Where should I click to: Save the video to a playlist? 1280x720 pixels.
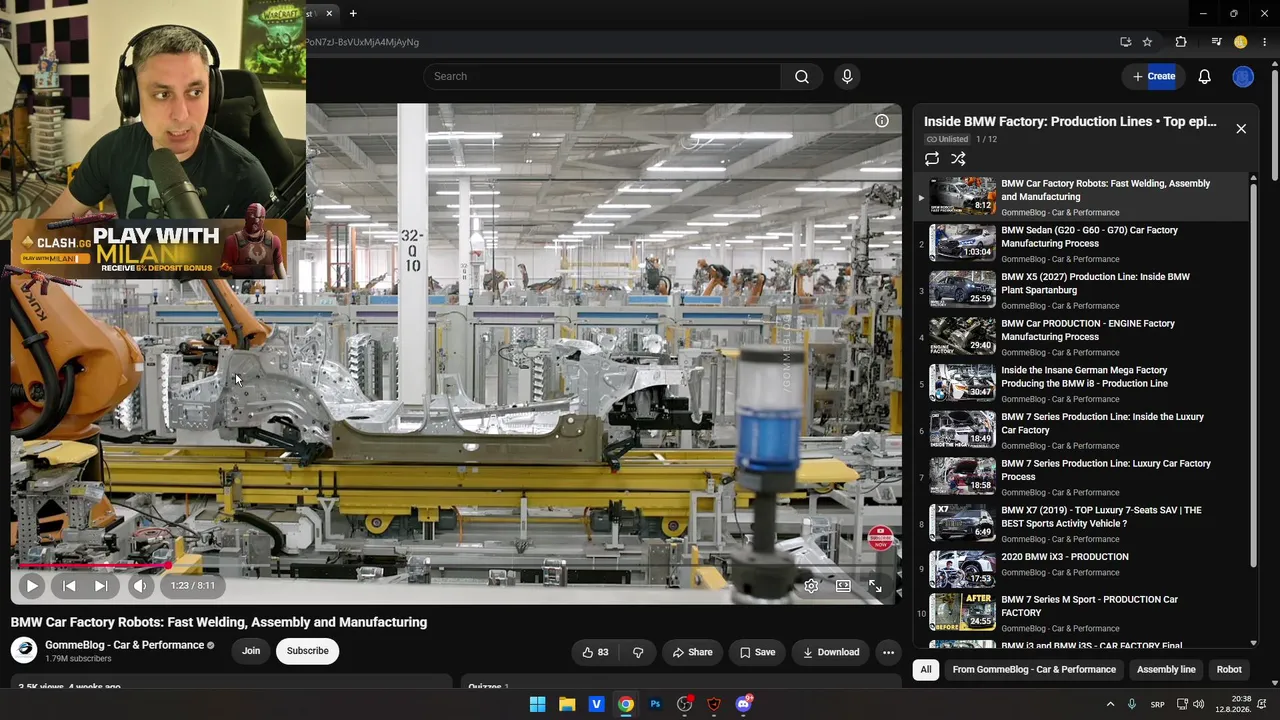click(757, 652)
